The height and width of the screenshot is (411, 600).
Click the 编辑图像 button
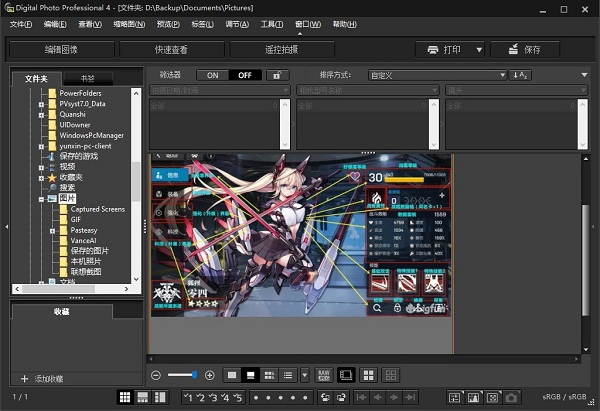coord(60,49)
